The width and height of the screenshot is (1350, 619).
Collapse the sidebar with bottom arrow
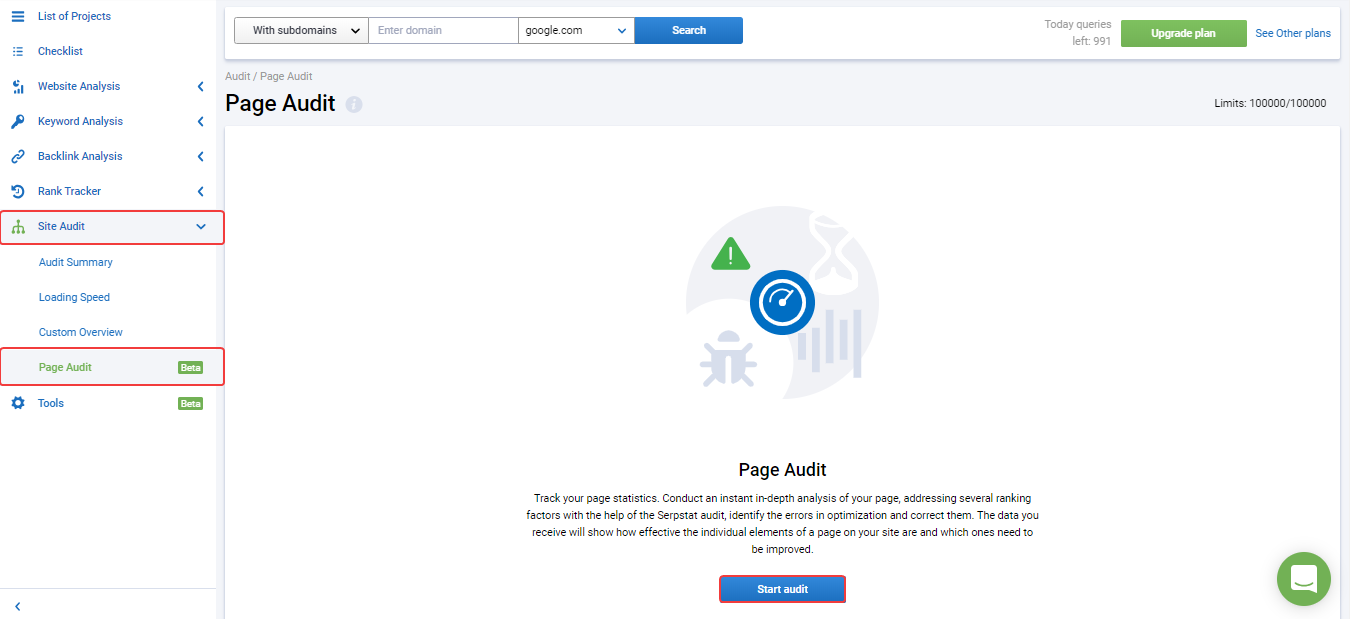click(x=17, y=606)
